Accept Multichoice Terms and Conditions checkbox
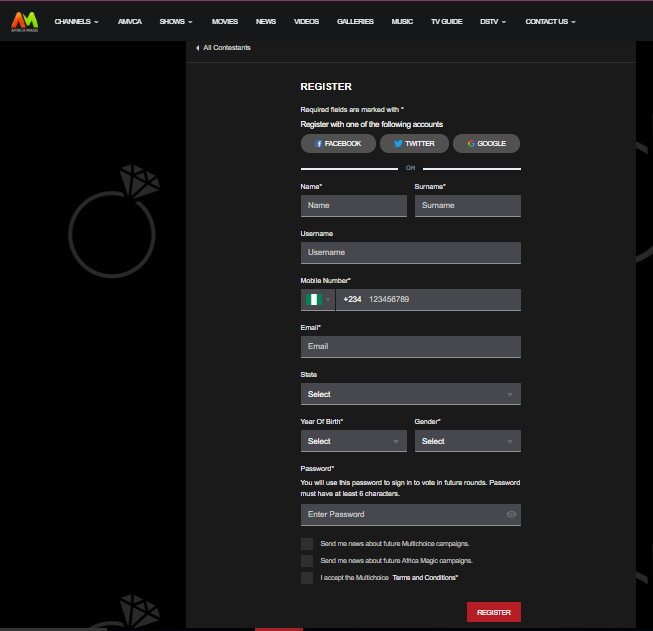 307,578
